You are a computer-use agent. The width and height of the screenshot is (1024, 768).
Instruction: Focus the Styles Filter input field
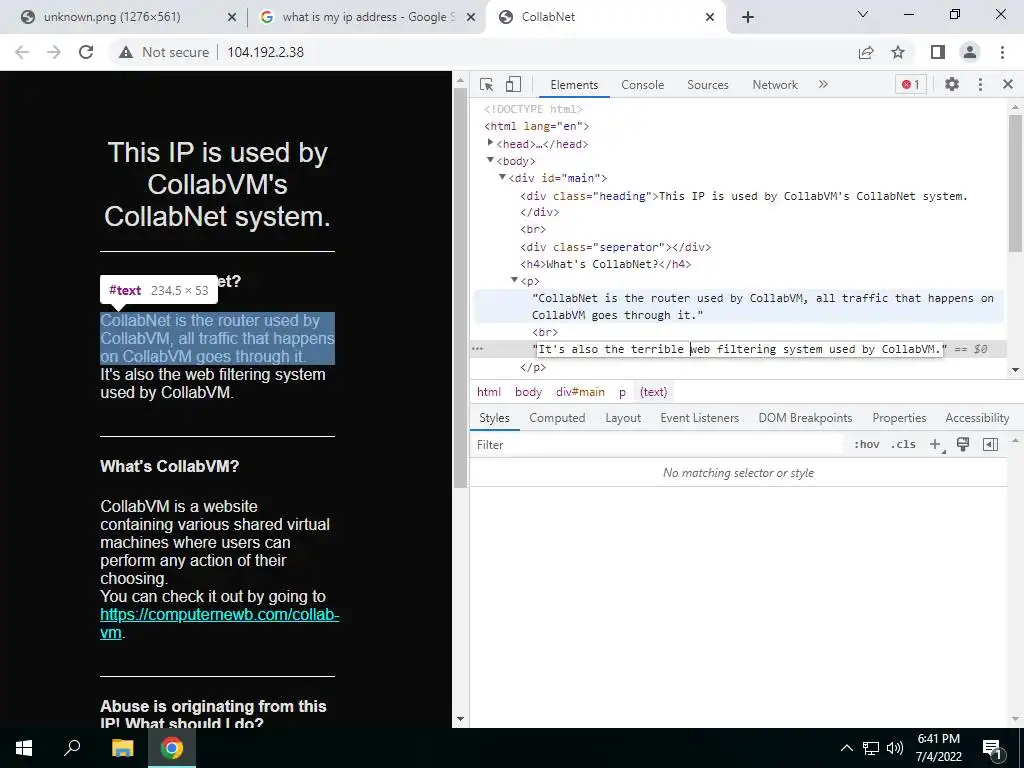(x=658, y=445)
